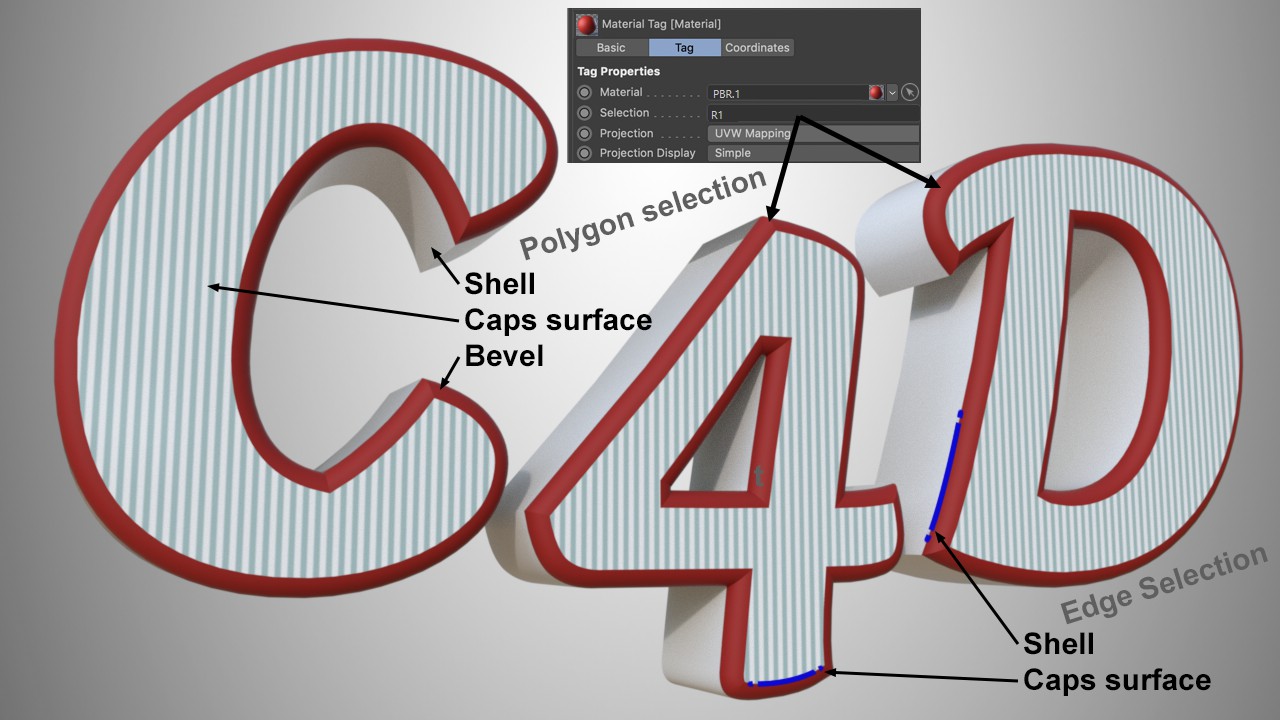Toggle the keyframe circle beside Projection
The height and width of the screenshot is (720, 1280).
click(585, 133)
